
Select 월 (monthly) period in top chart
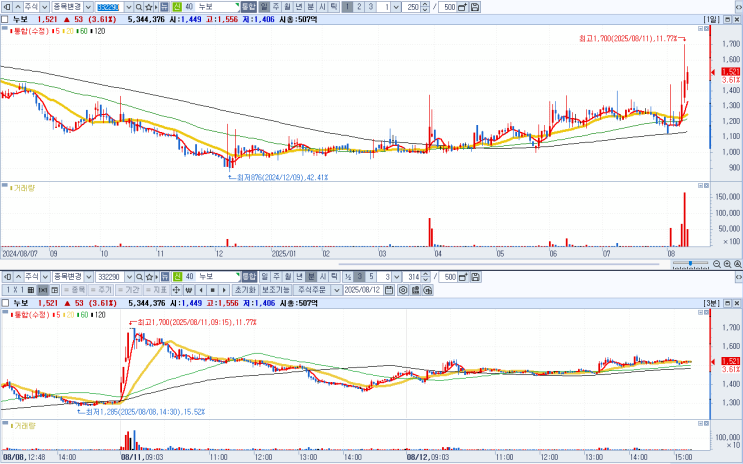[x=288, y=7]
